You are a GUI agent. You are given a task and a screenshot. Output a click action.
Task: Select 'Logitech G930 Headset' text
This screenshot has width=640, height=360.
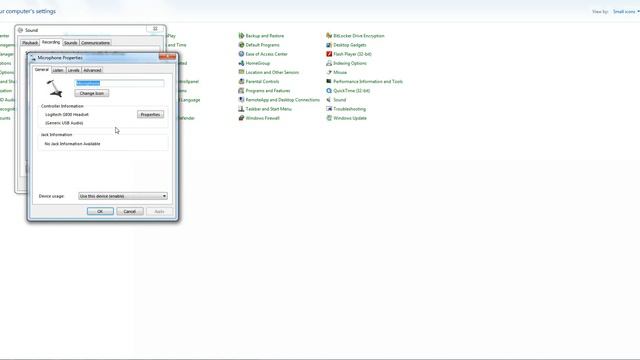click(x=67, y=115)
